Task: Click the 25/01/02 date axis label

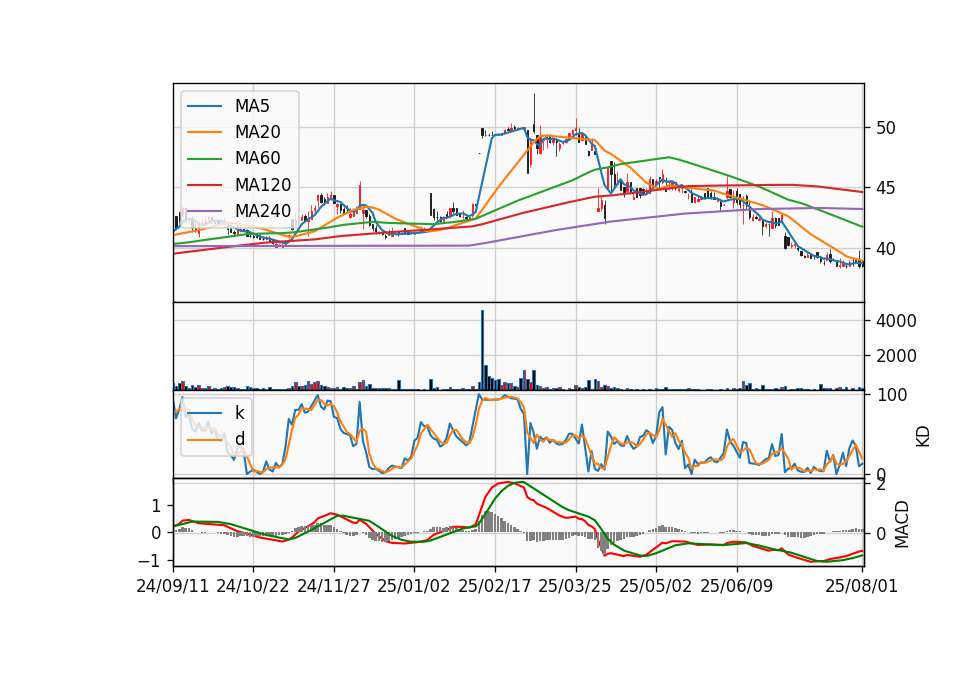Action: [x=414, y=586]
